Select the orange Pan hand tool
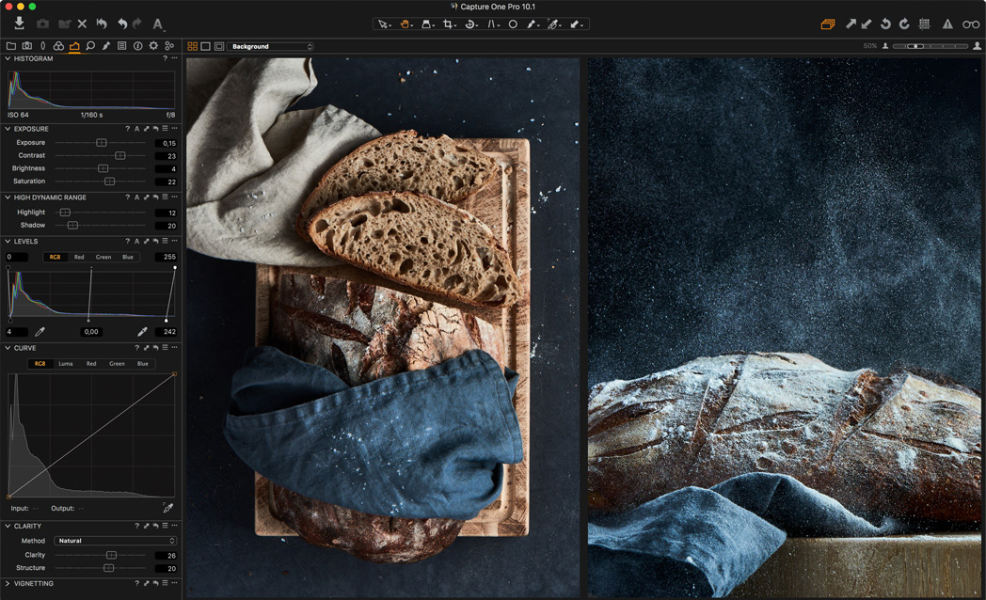 pos(406,24)
